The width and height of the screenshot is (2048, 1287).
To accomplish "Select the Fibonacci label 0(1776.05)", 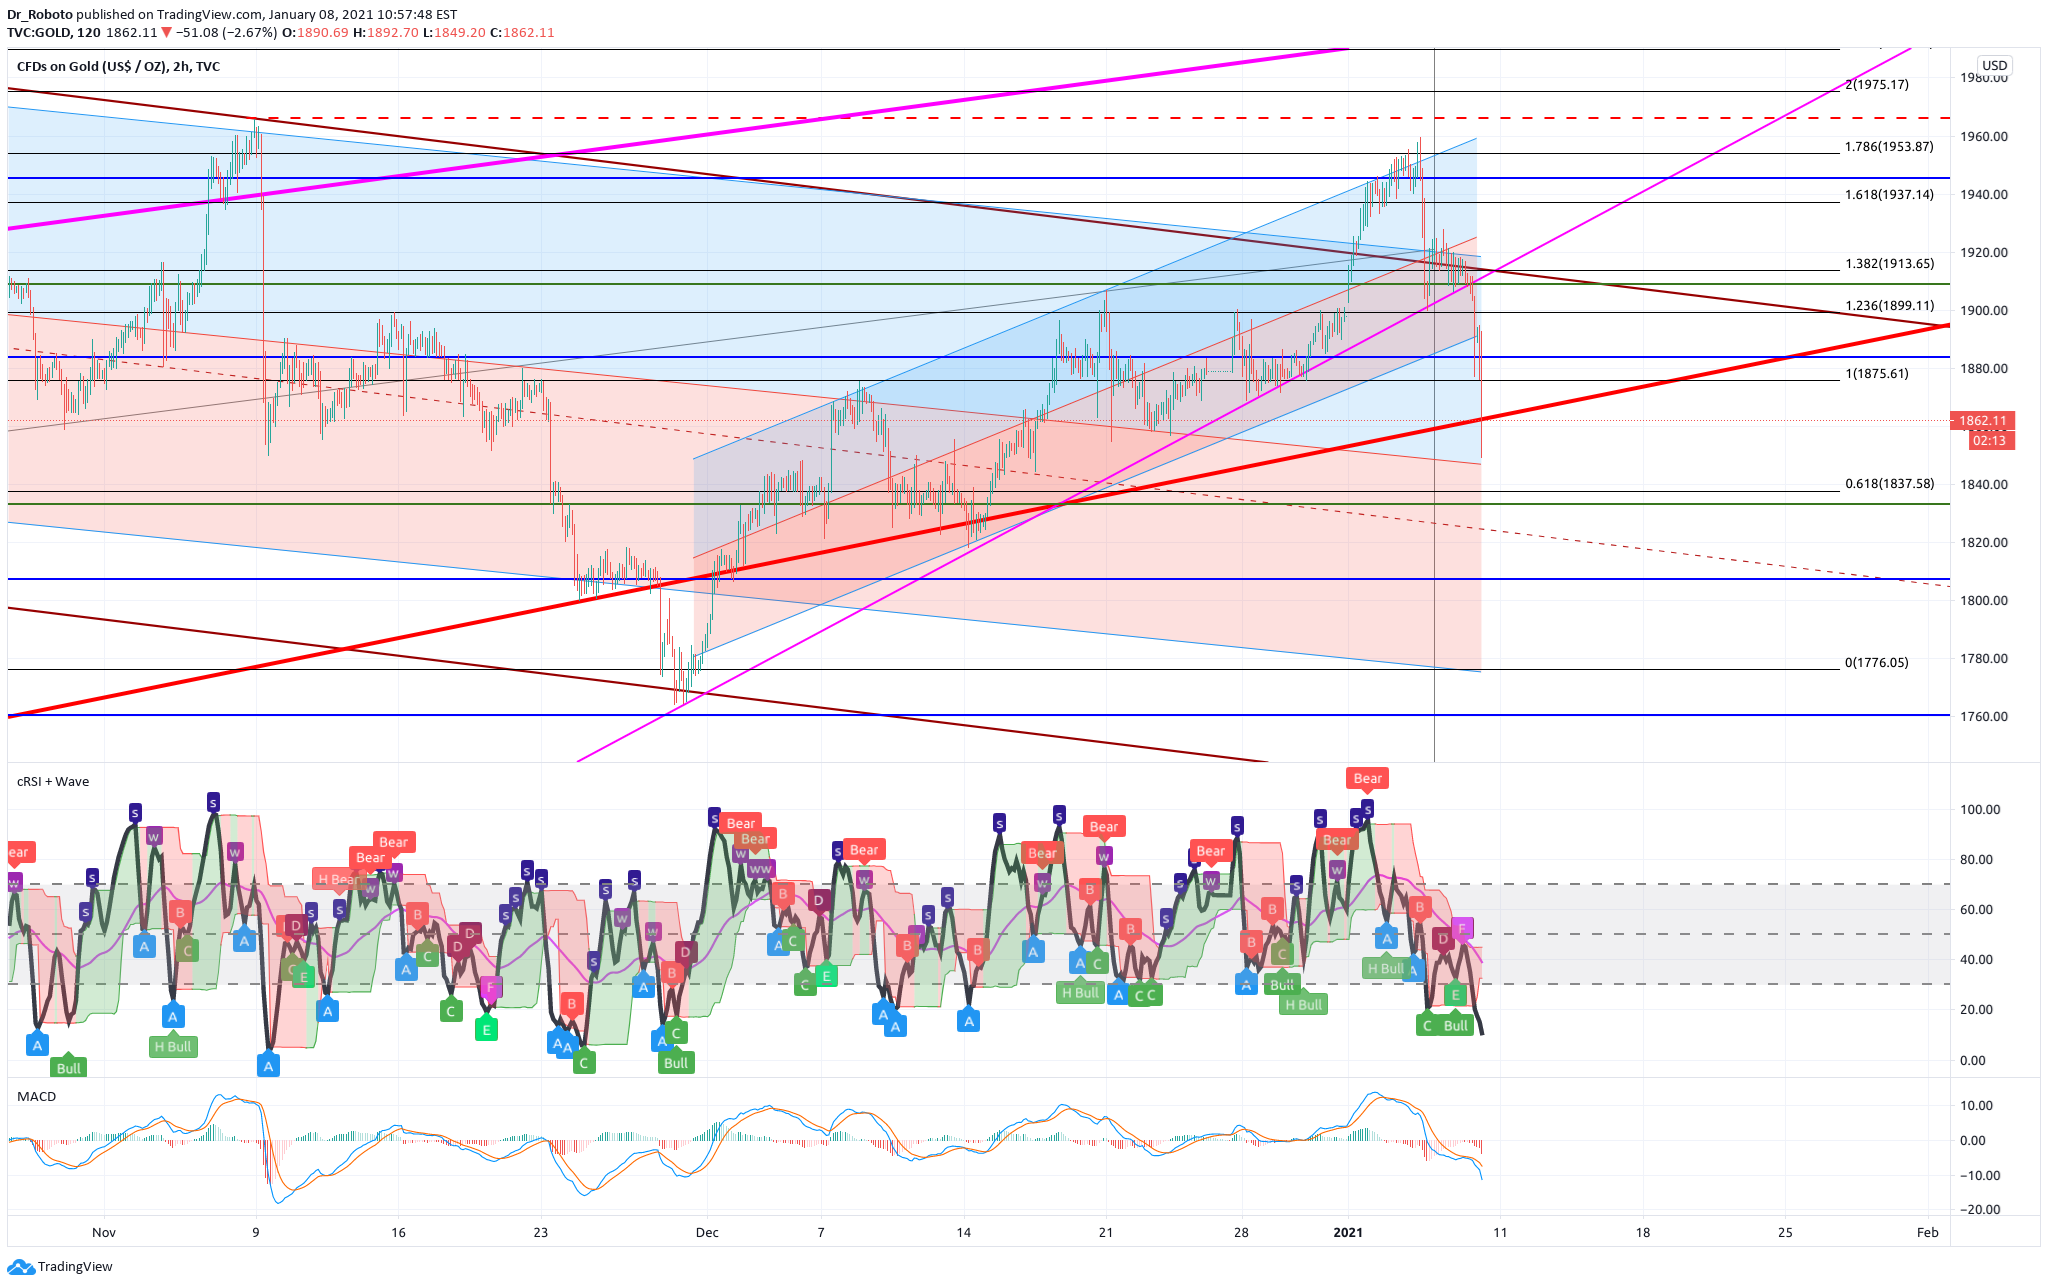I will 1877,663.
